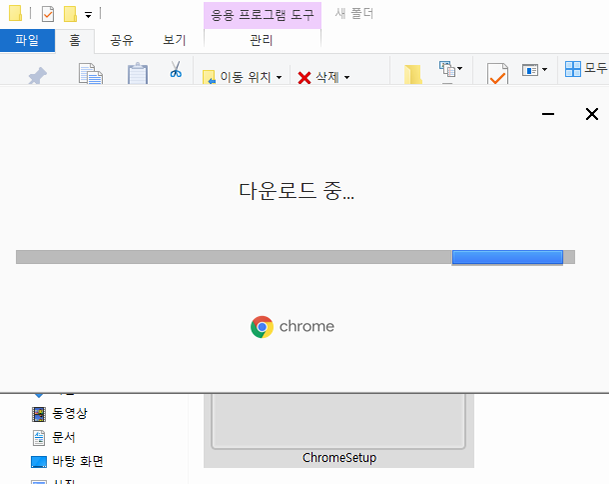Viewport: 609px width, 484px height.
Task: Click the scissors cut icon
Action: point(176,69)
